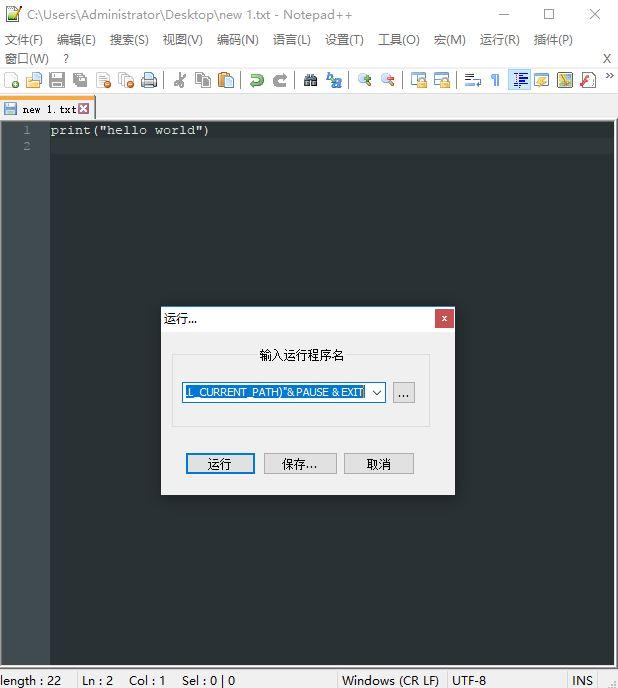
Task: Close the current document with the Close toolbar icon
Action: (104, 80)
